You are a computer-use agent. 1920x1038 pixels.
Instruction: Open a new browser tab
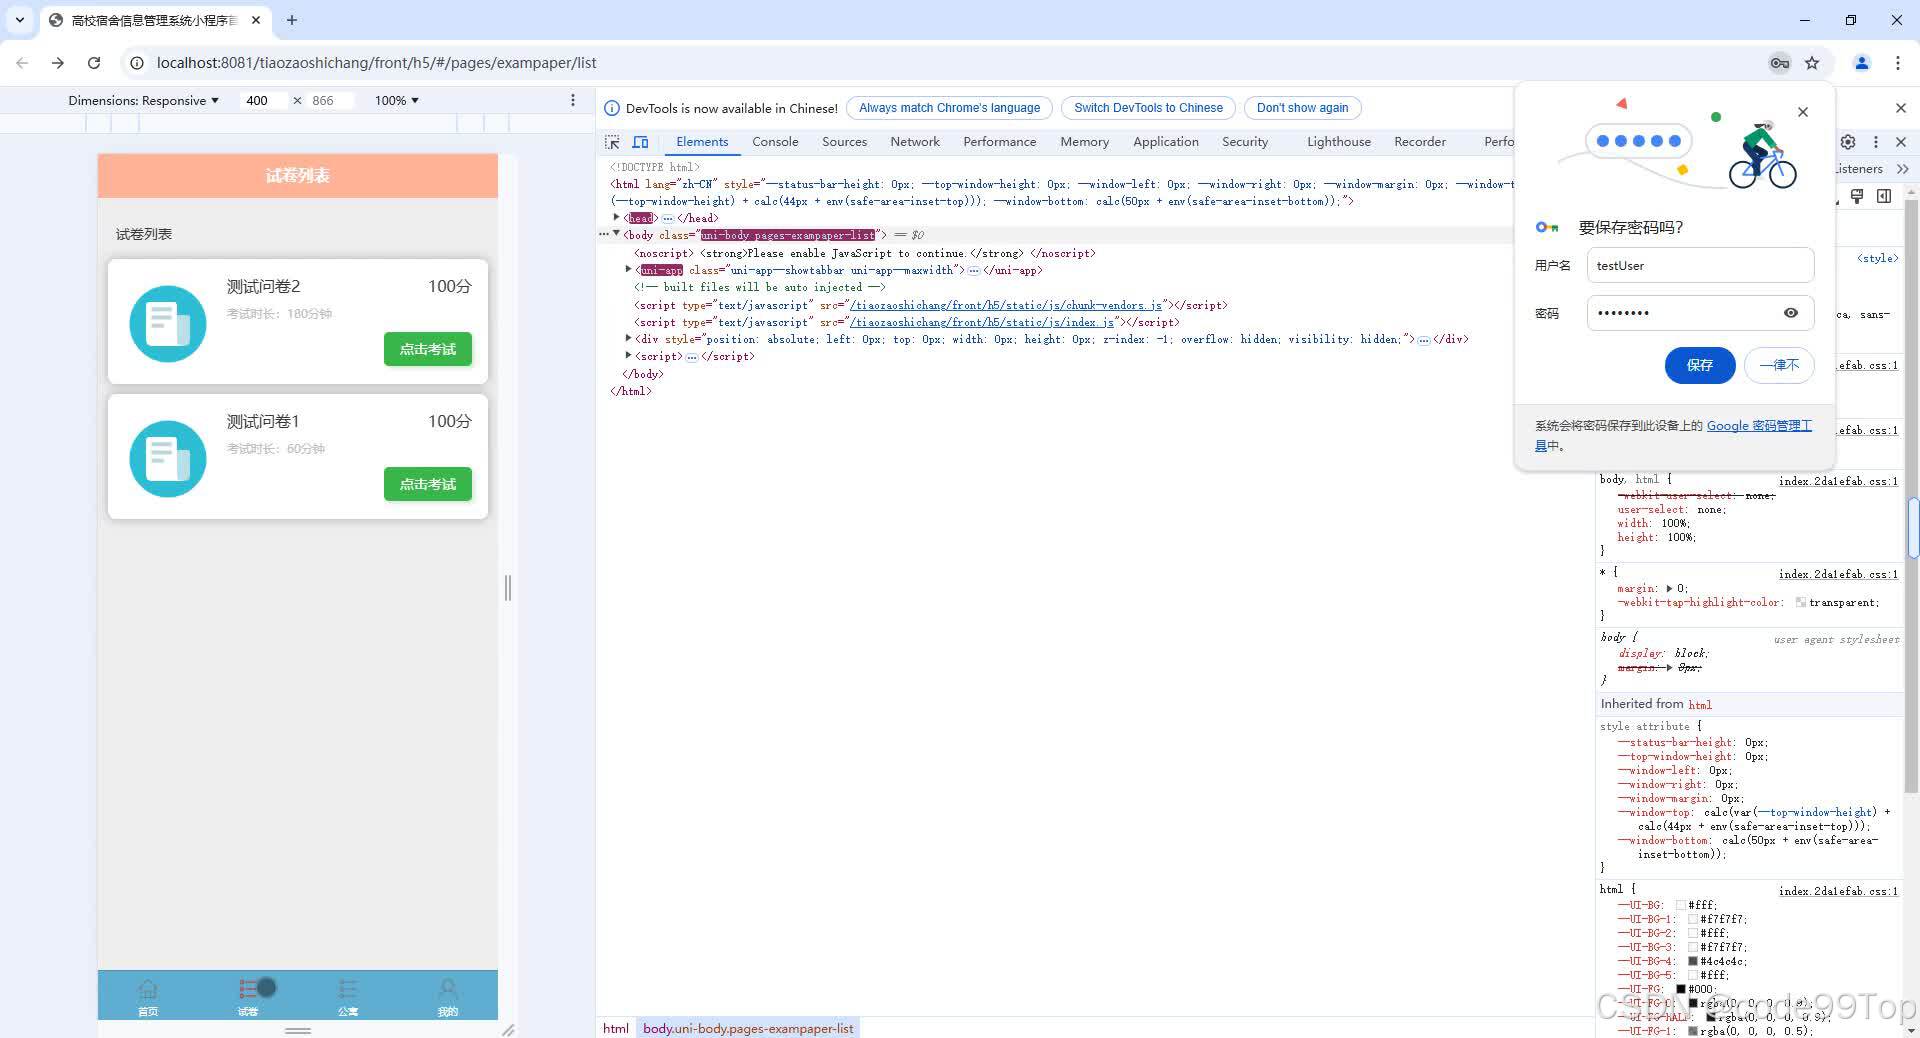(292, 20)
